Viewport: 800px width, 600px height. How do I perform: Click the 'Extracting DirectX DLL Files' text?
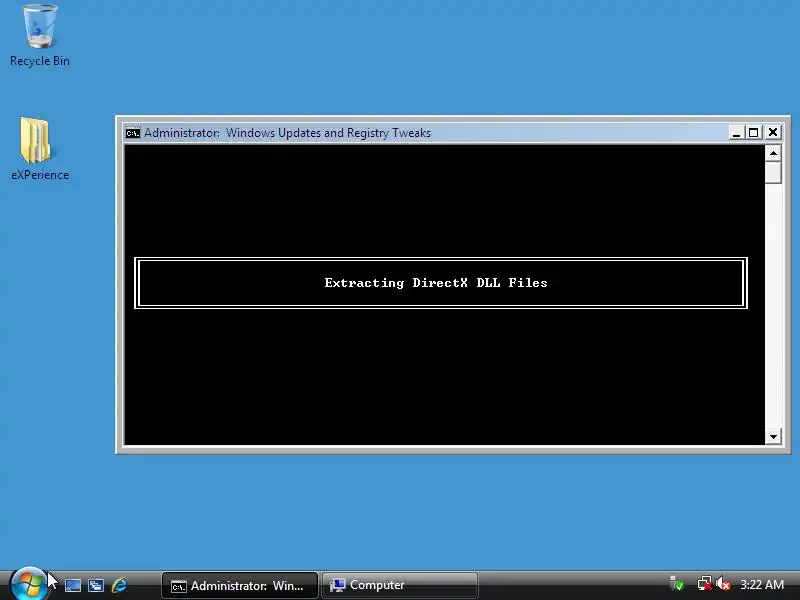pyautogui.click(x=436, y=283)
